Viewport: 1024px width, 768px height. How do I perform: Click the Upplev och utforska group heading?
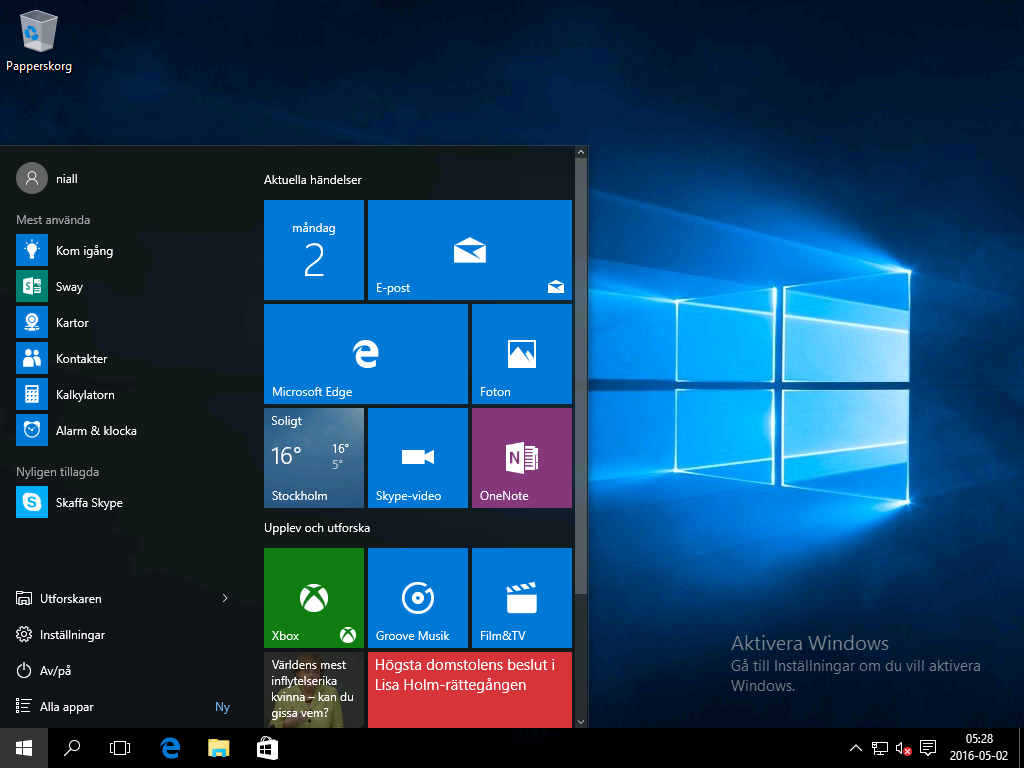[x=317, y=528]
